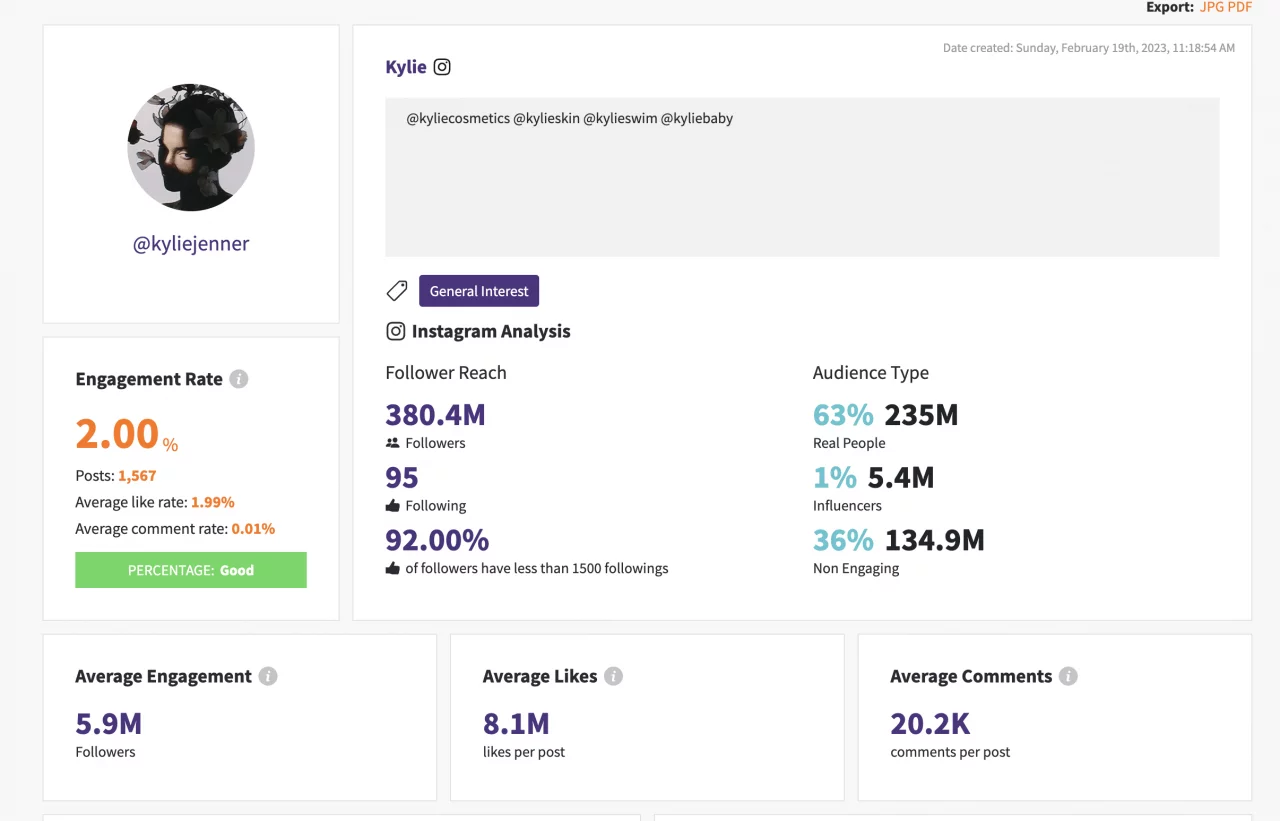Click the Instagram Analysis camera icon
The image size is (1280, 821).
(x=396, y=330)
